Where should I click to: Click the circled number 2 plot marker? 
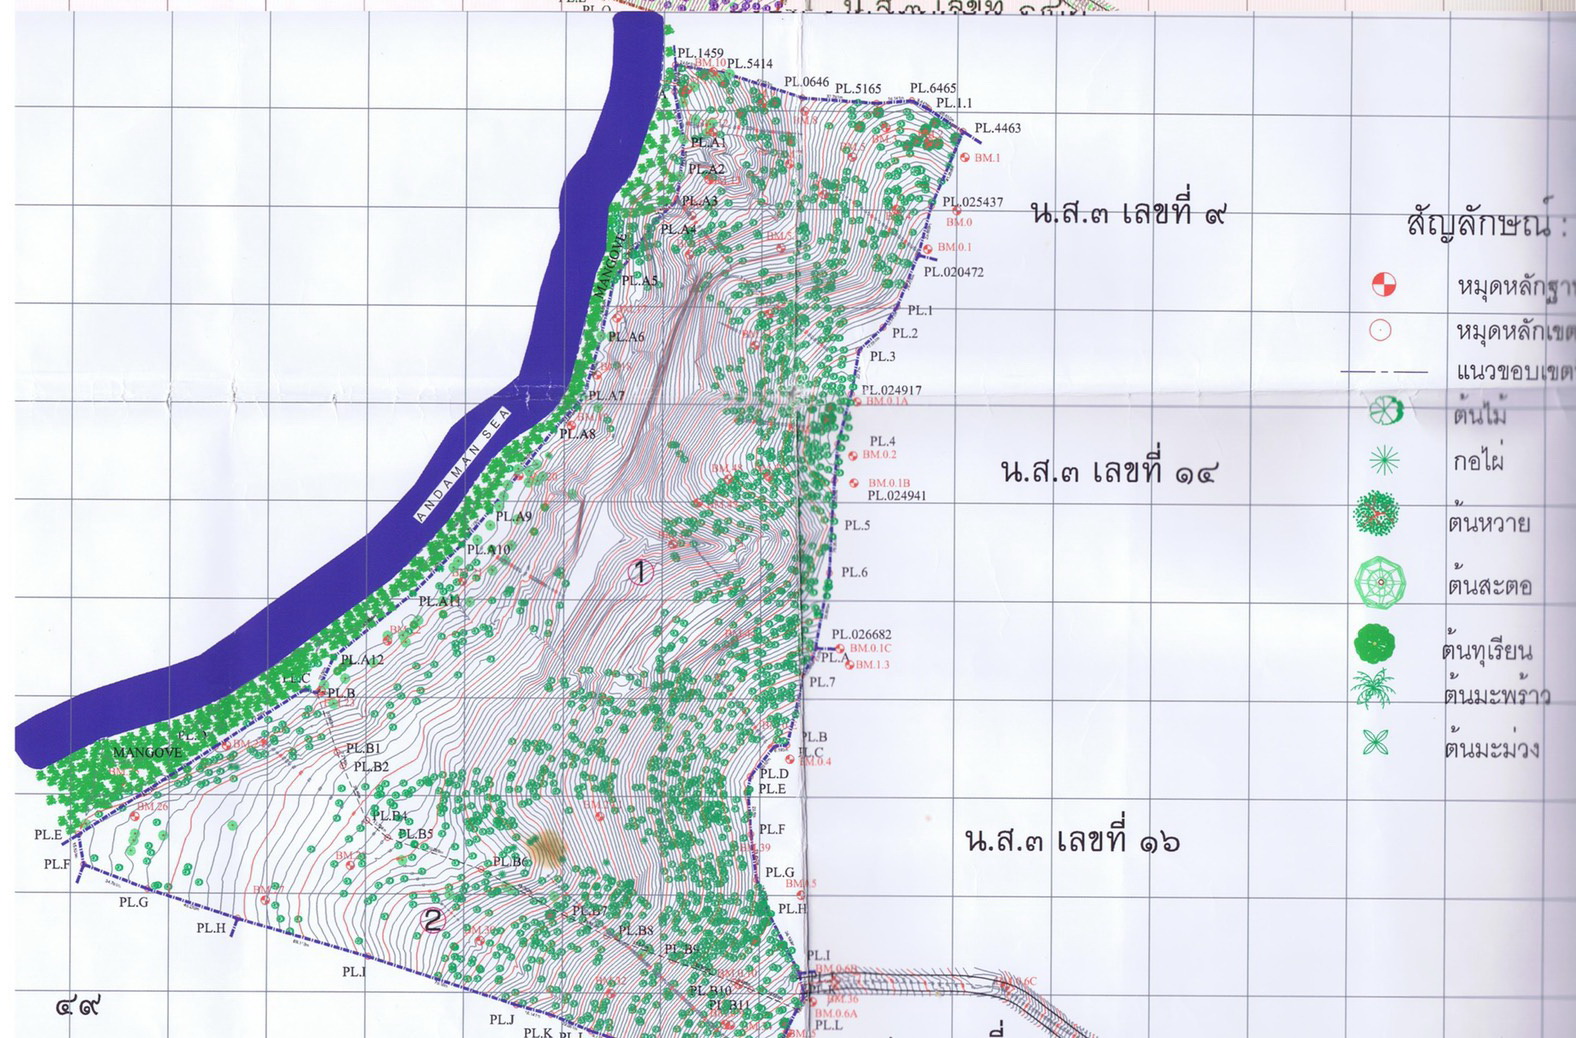tap(432, 920)
